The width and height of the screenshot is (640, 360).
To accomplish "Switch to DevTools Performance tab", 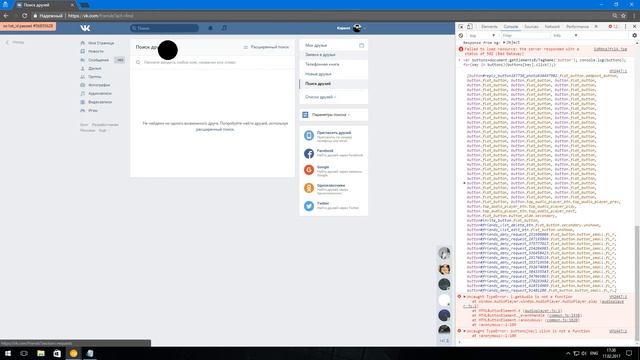I will [x=577, y=27].
